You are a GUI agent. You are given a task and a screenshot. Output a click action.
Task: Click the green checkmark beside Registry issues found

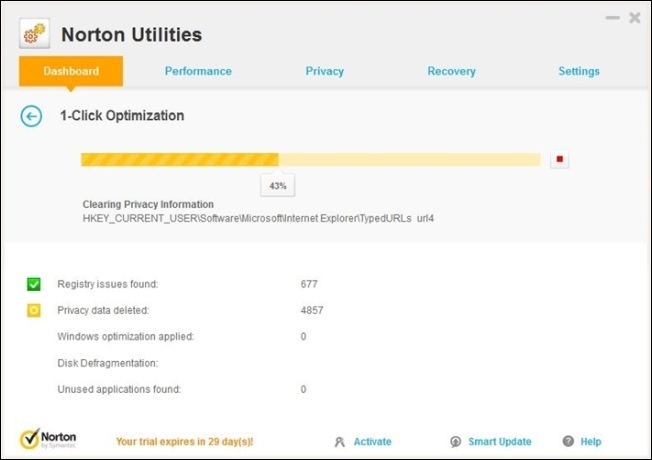point(34,284)
